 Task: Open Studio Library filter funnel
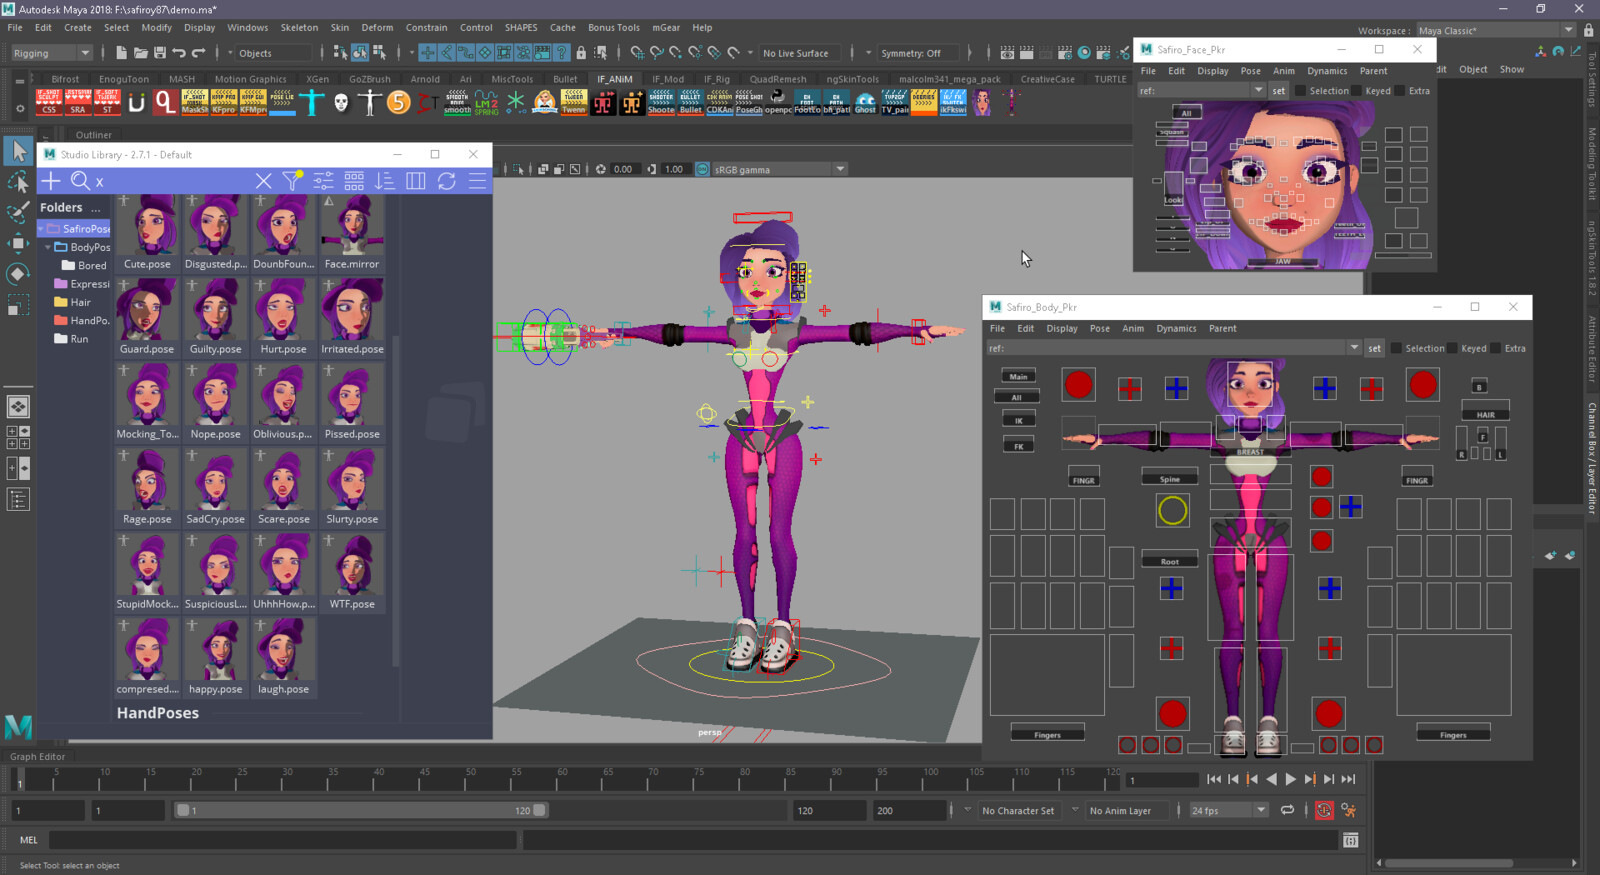[x=292, y=180]
